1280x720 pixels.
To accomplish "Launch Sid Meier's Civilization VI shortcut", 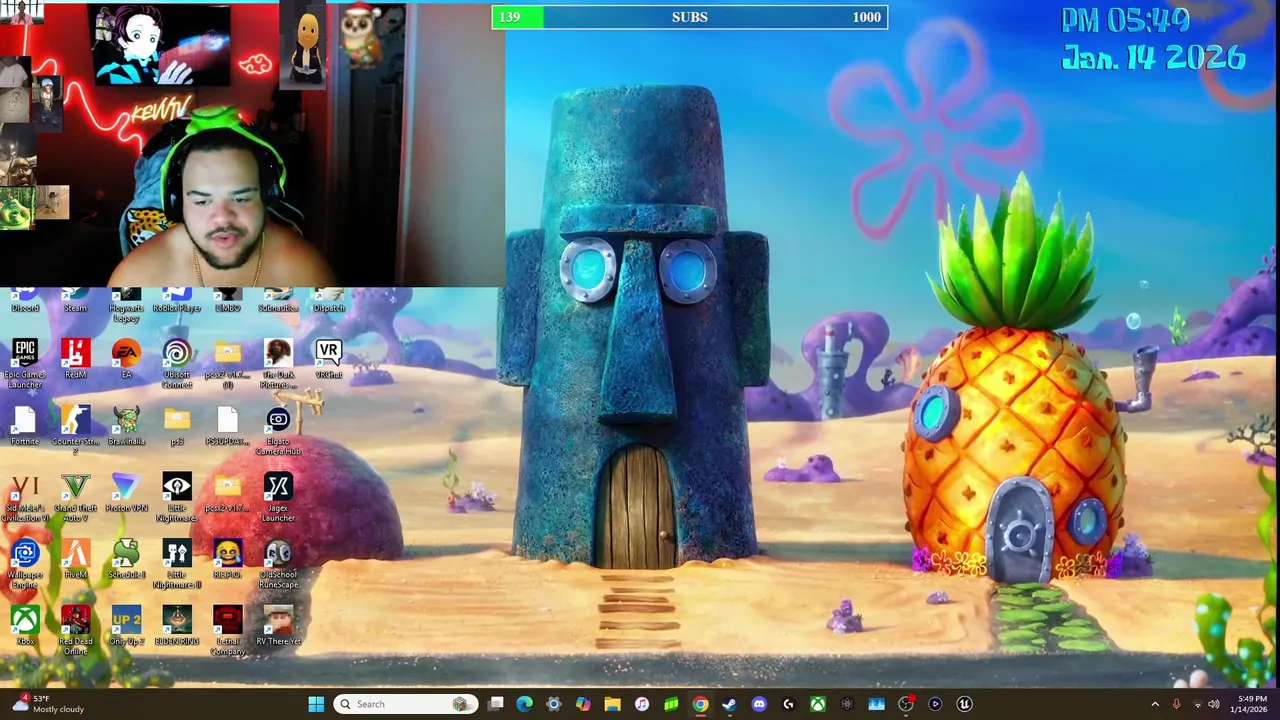I will [x=25, y=497].
